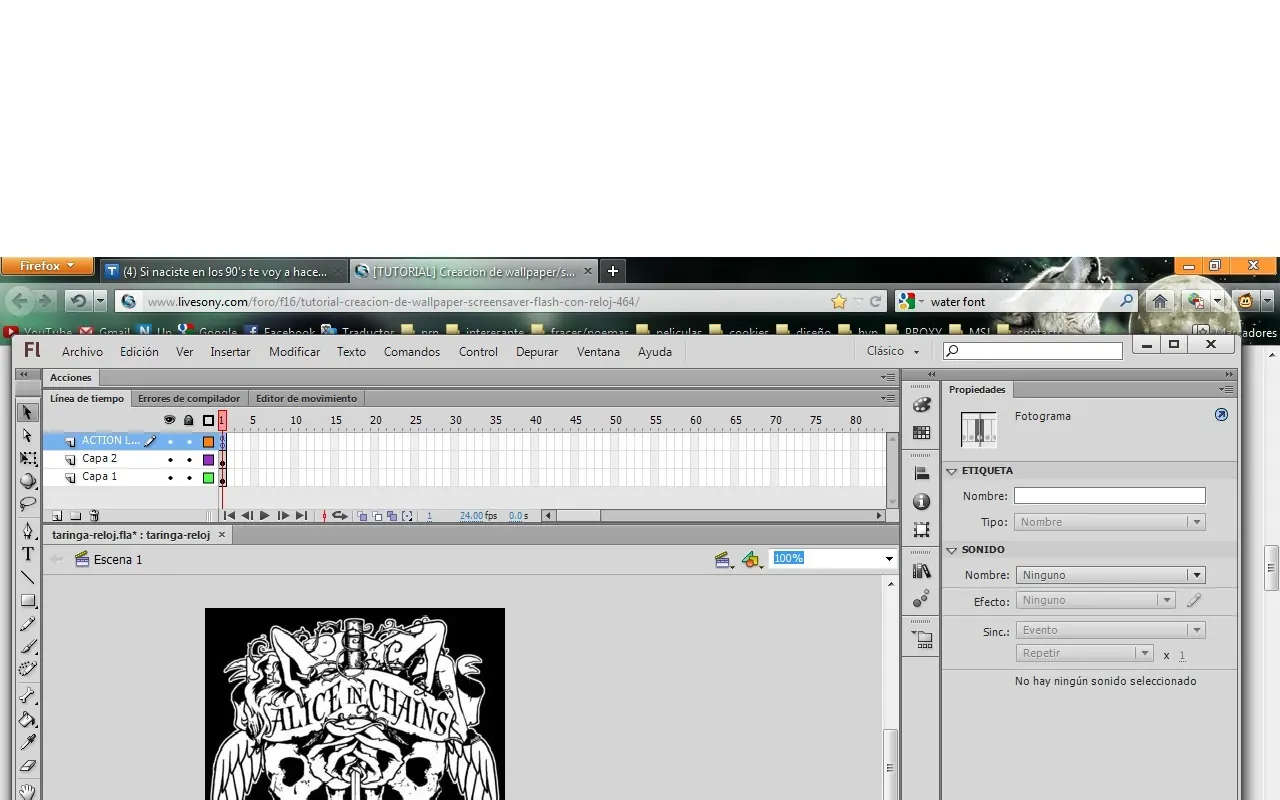Image resolution: width=1280 pixels, height=800 pixels.
Task: Open the Align panel icon
Action: [922, 473]
